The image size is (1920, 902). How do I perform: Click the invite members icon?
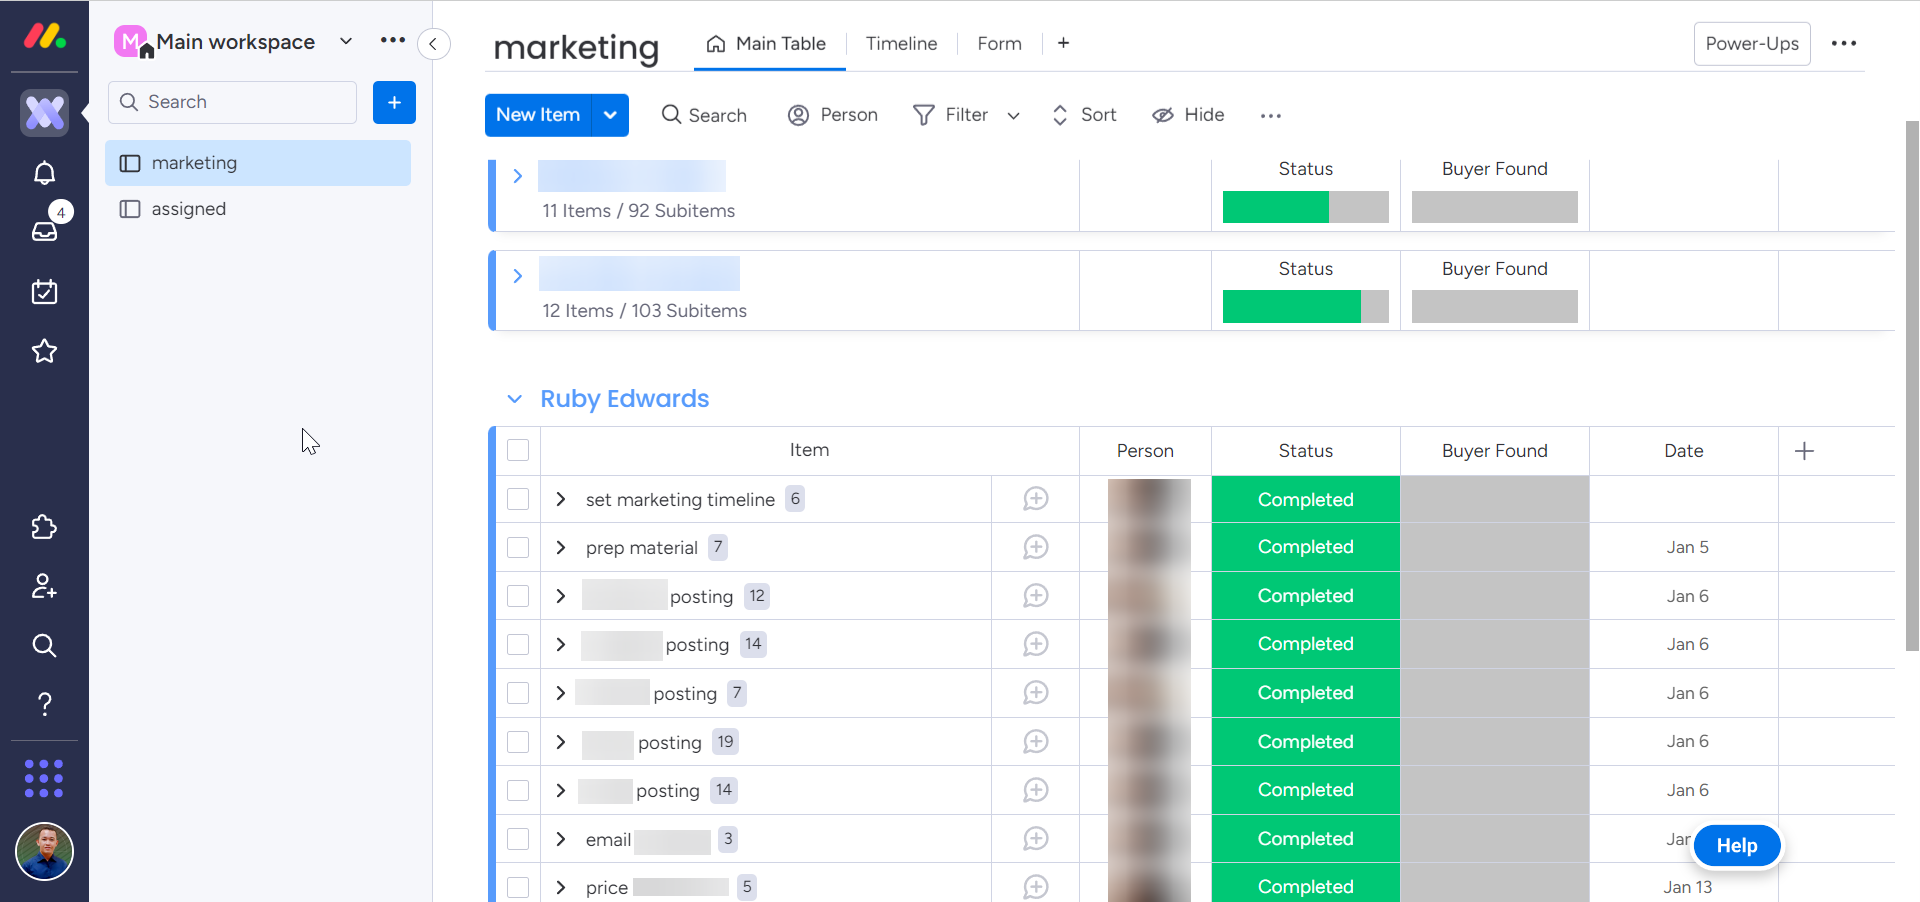(44, 586)
